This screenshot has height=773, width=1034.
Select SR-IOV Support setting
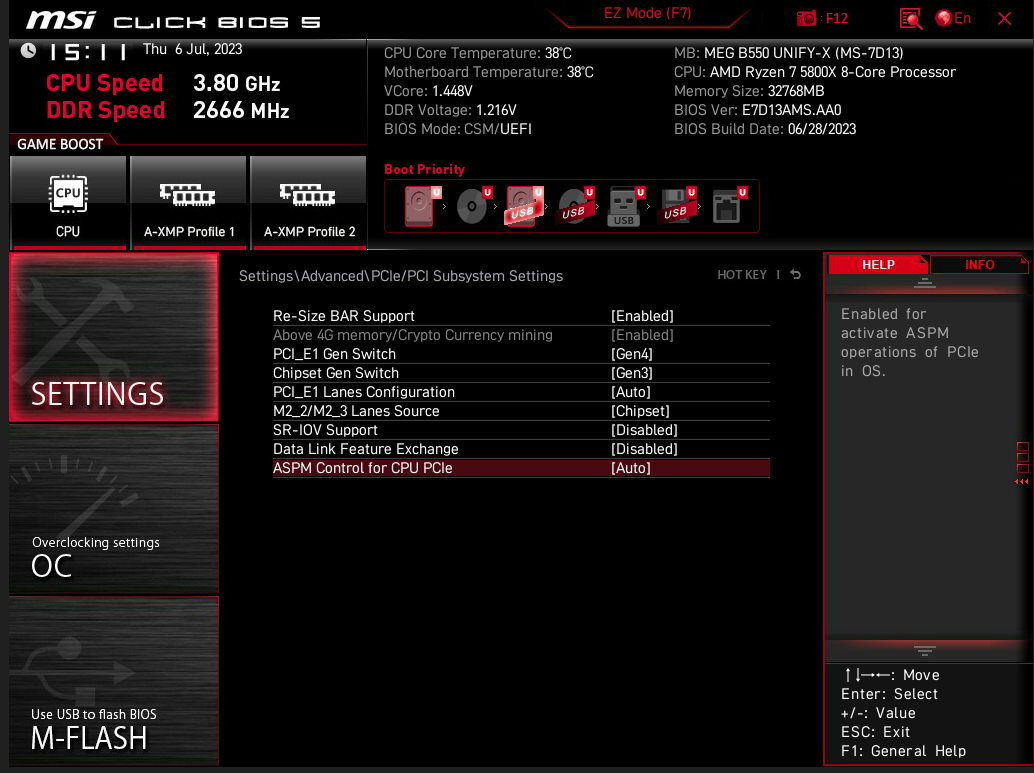pos(325,430)
